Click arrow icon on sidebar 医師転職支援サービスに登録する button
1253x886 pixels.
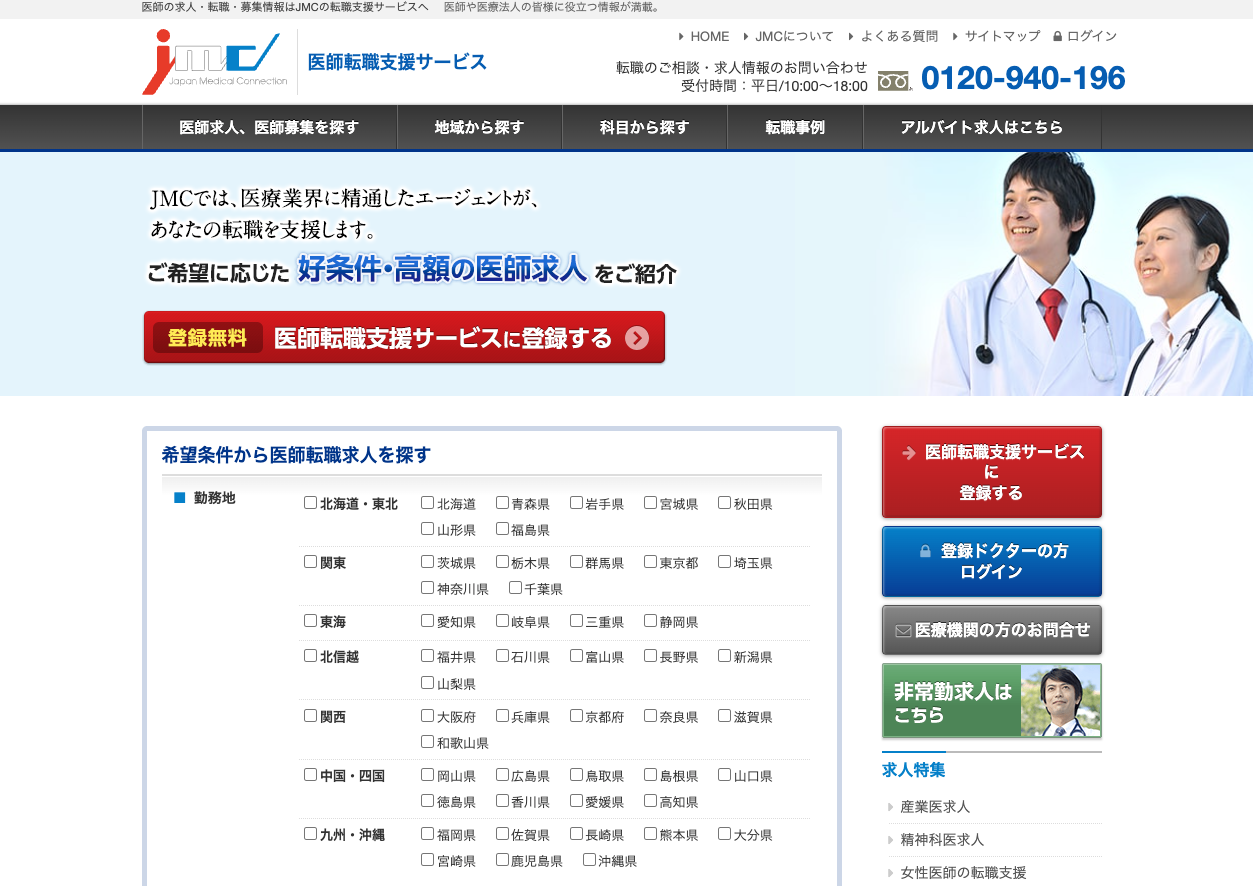click(908, 453)
